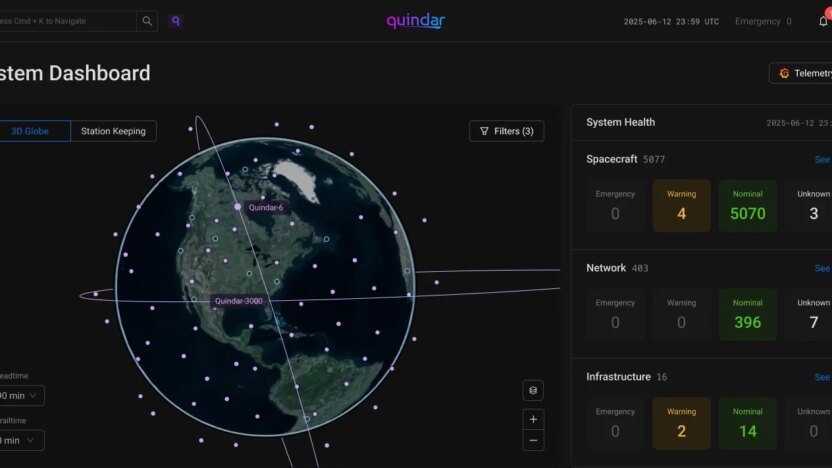The image size is (832, 468).
Task: Open the Network See link
Action: pos(822,268)
